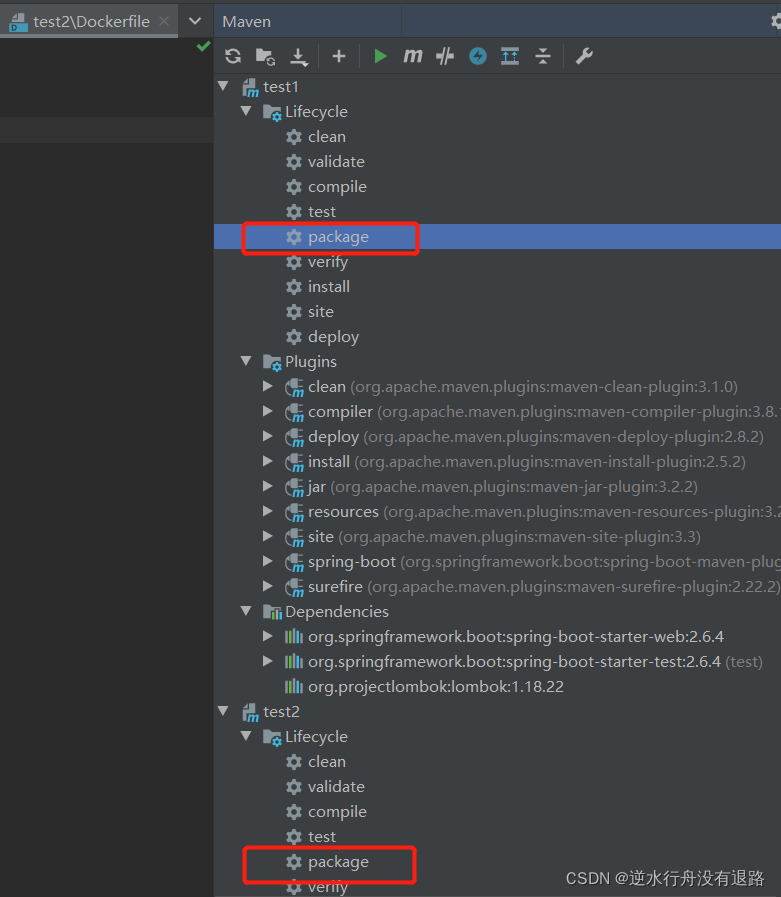Viewport: 781px width, 897px height.
Task: Select org.projectlombok:lombok:1.18.22 dependency
Action: point(435,686)
